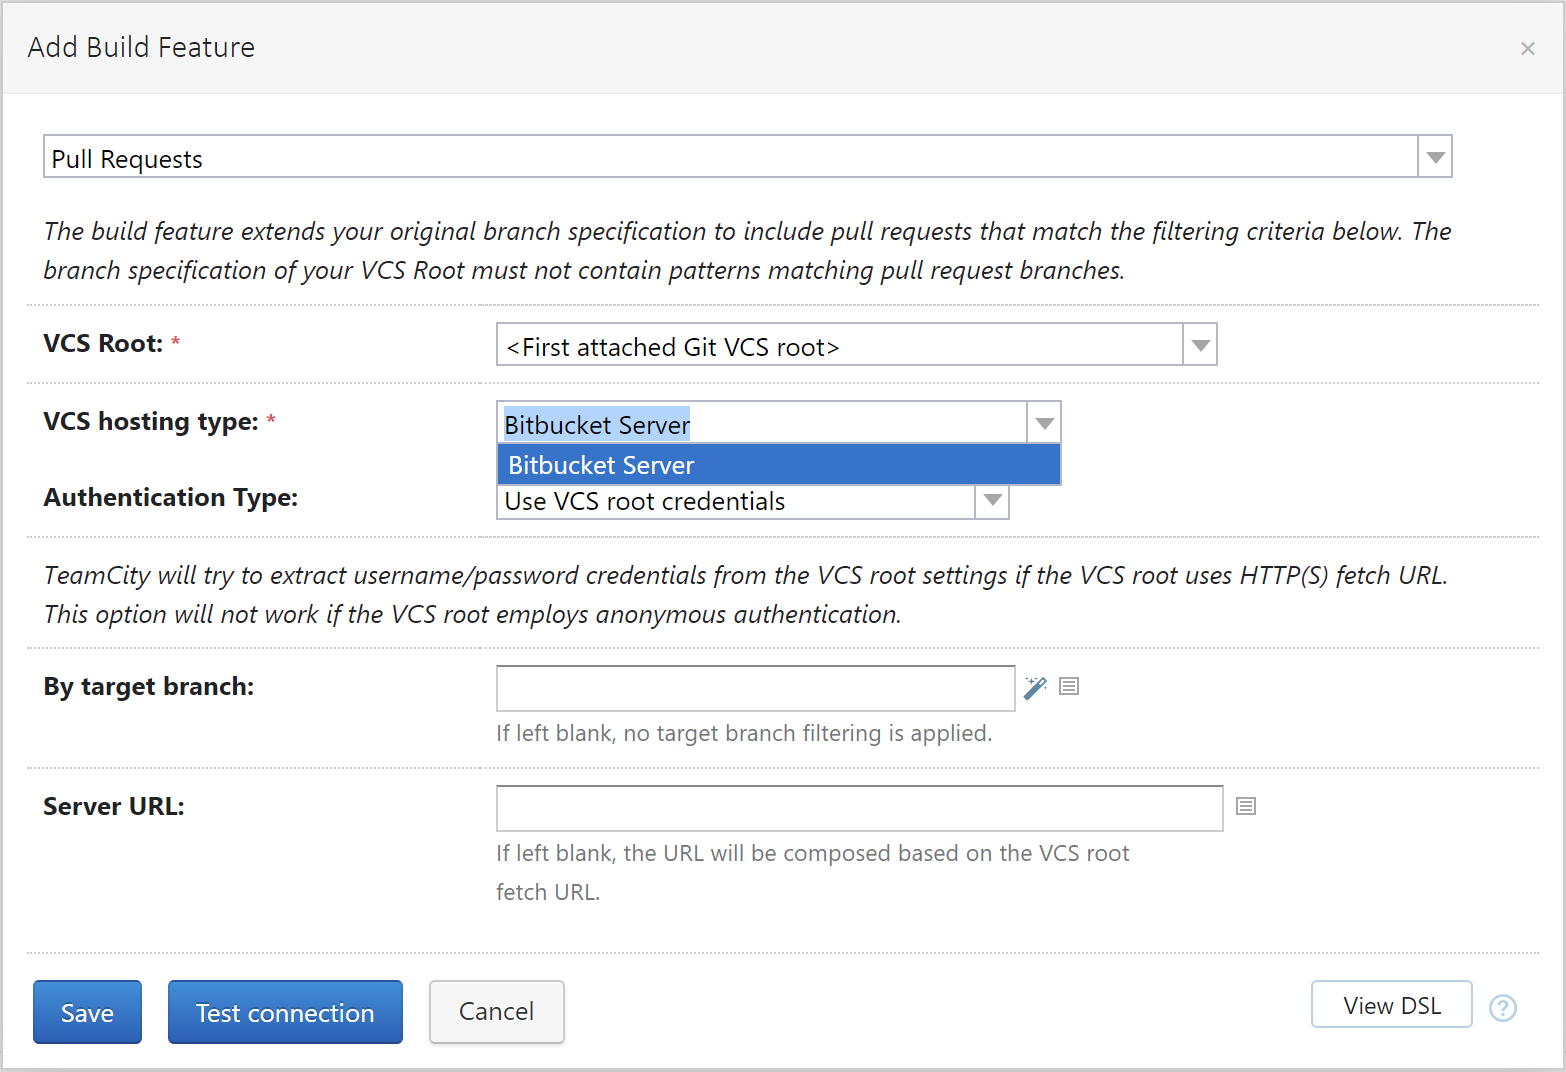This screenshot has height=1072, width=1566.
Task: Close the Add Build Feature dialog
Action: pos(1528,48)
